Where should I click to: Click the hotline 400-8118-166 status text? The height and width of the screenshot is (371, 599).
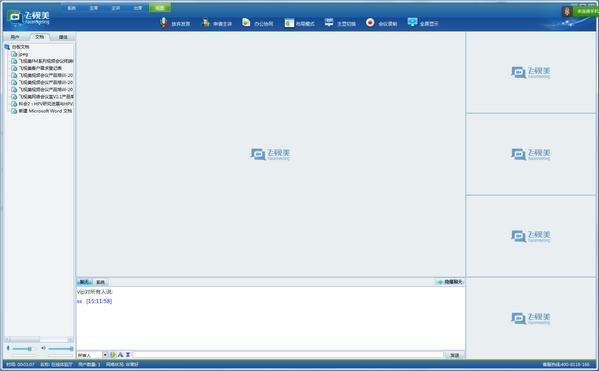566,365
